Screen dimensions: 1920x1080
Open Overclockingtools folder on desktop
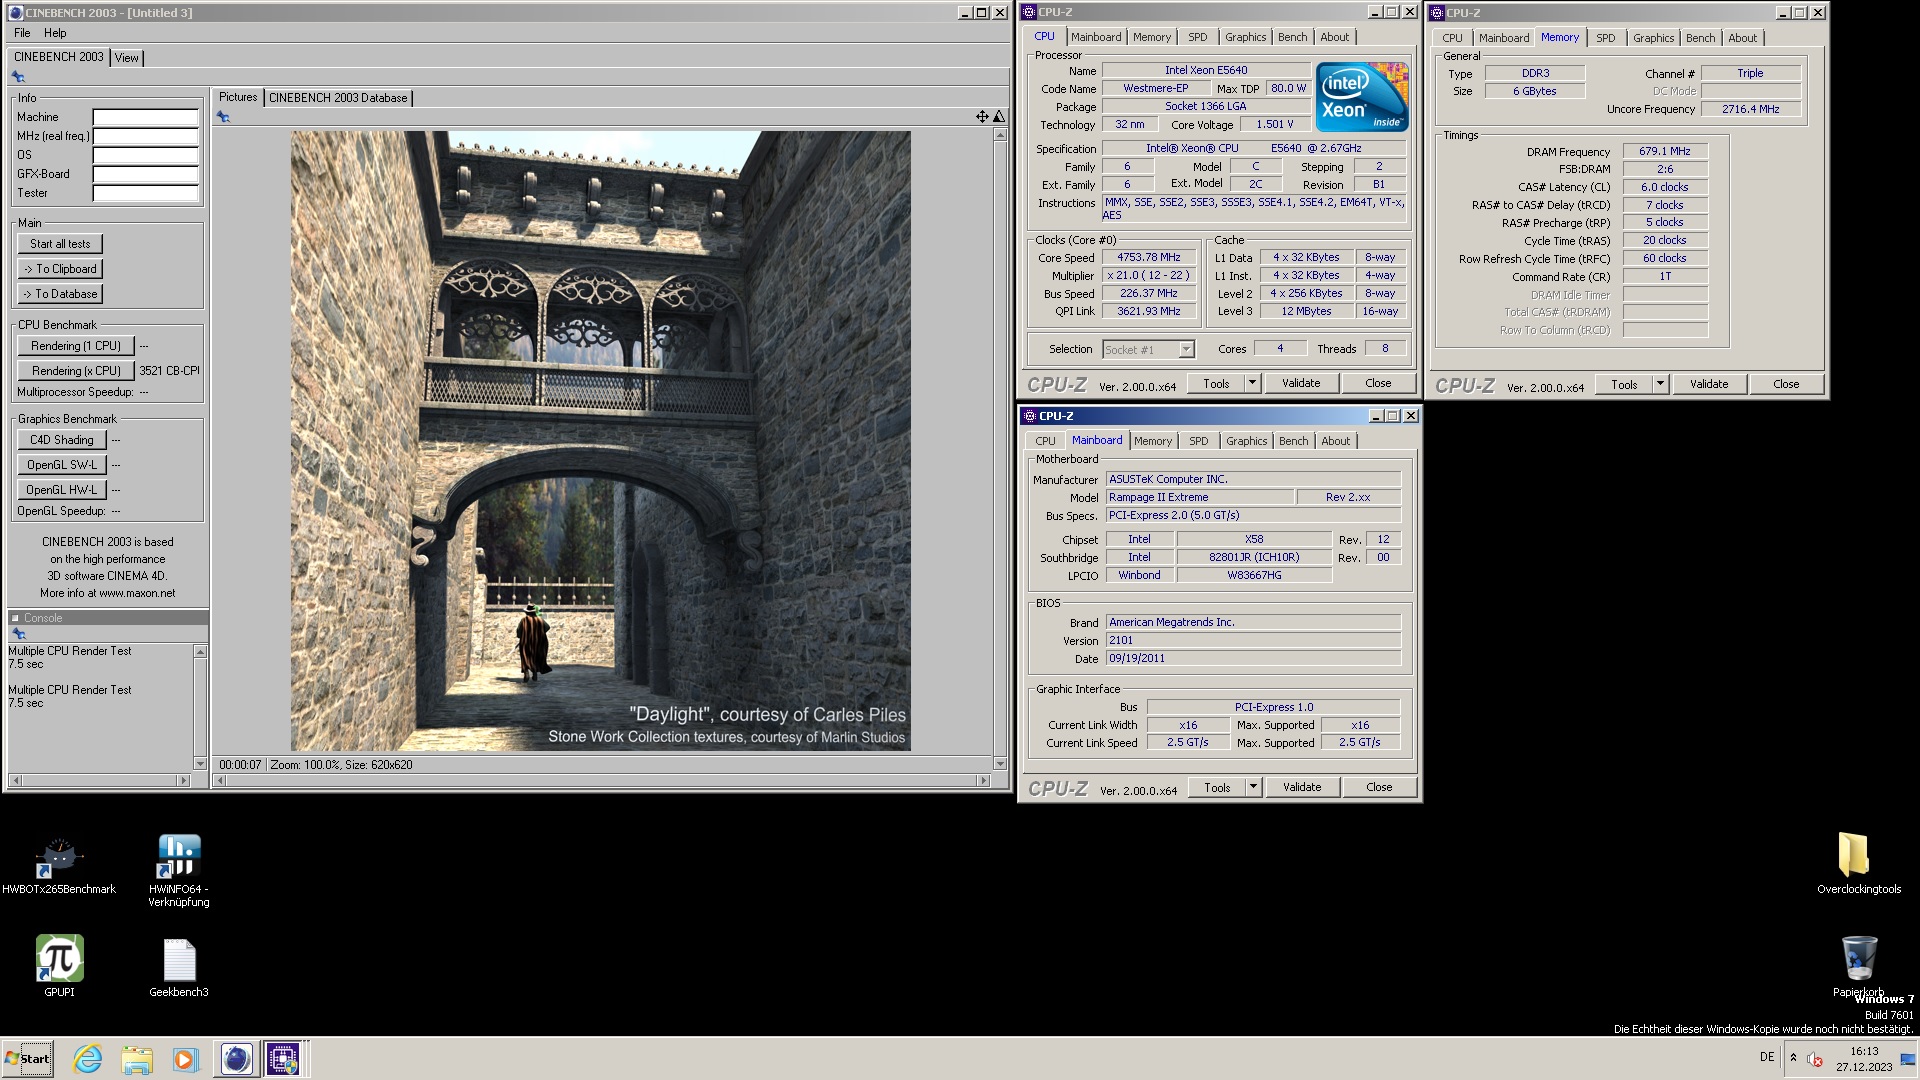[x=1858, y=863]
